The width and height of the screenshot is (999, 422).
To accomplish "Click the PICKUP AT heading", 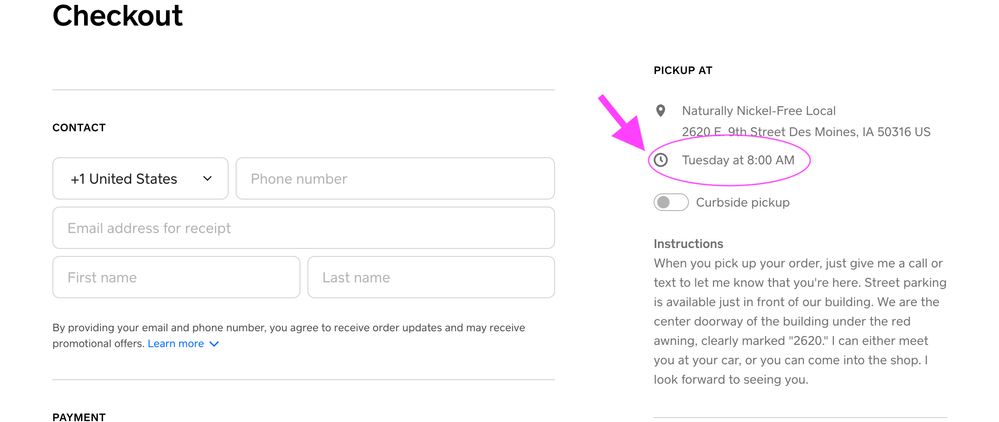I will 683,71.
